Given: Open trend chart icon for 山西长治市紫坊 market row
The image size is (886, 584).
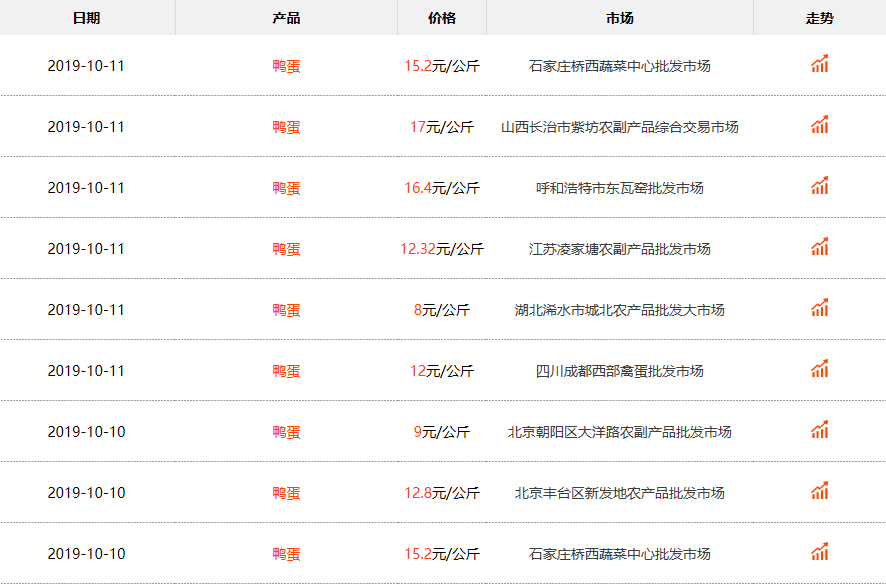Looking at the screenshot, I should [x=819, y=125].
